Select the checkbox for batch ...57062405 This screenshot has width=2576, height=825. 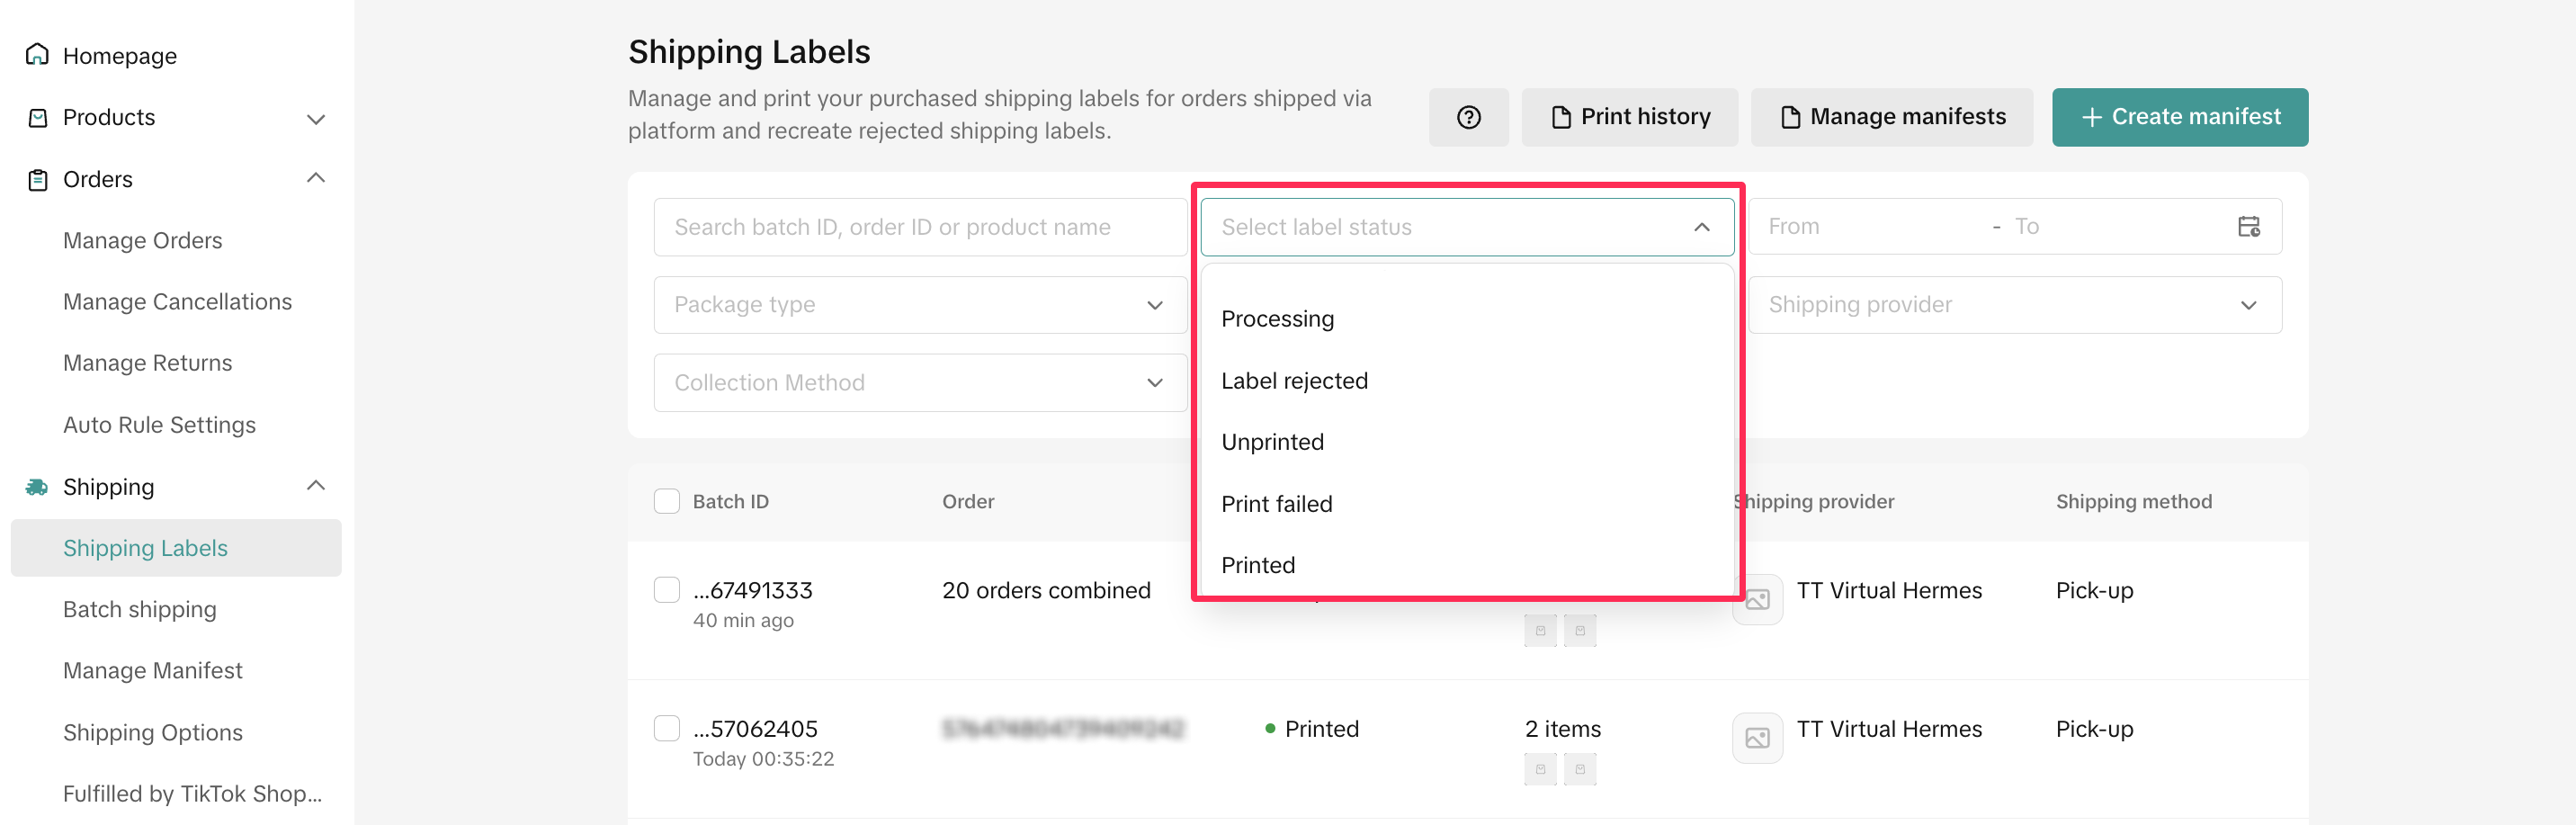[667, 728]
